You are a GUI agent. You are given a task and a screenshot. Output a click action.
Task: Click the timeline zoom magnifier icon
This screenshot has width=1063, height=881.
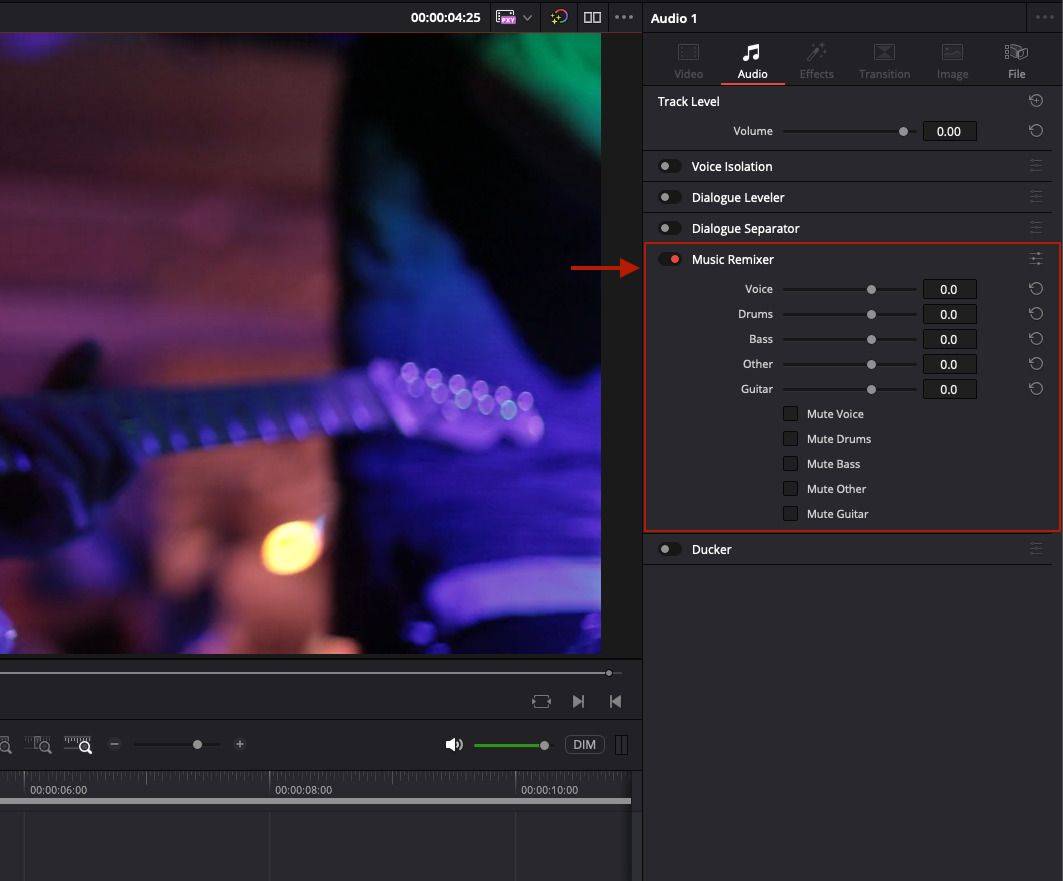click(77, 744)
